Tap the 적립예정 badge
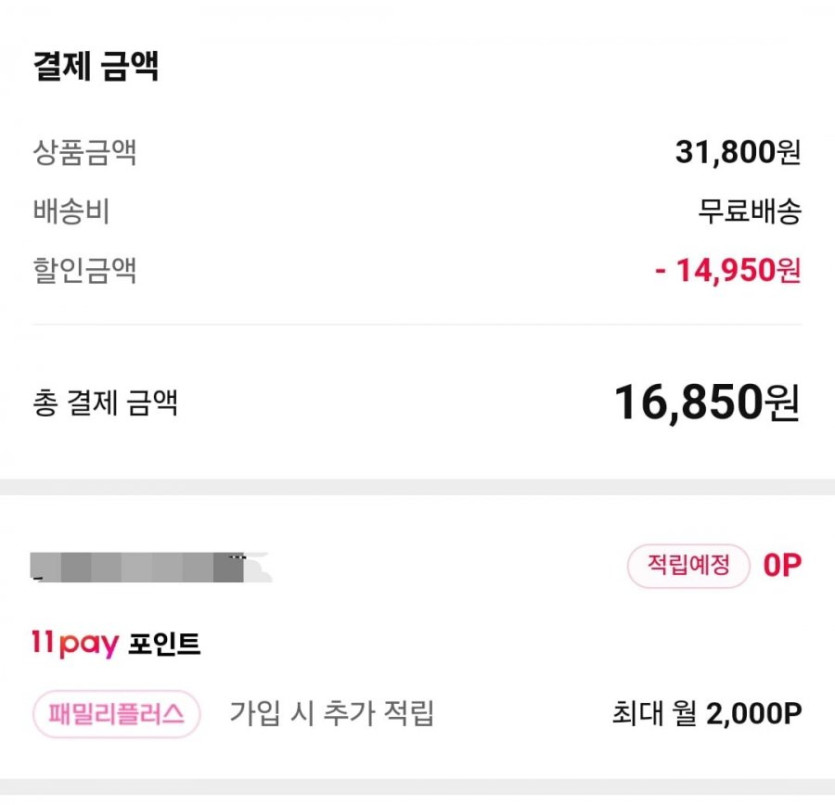This screenshot has height=805, width=835. pos(688,566)
